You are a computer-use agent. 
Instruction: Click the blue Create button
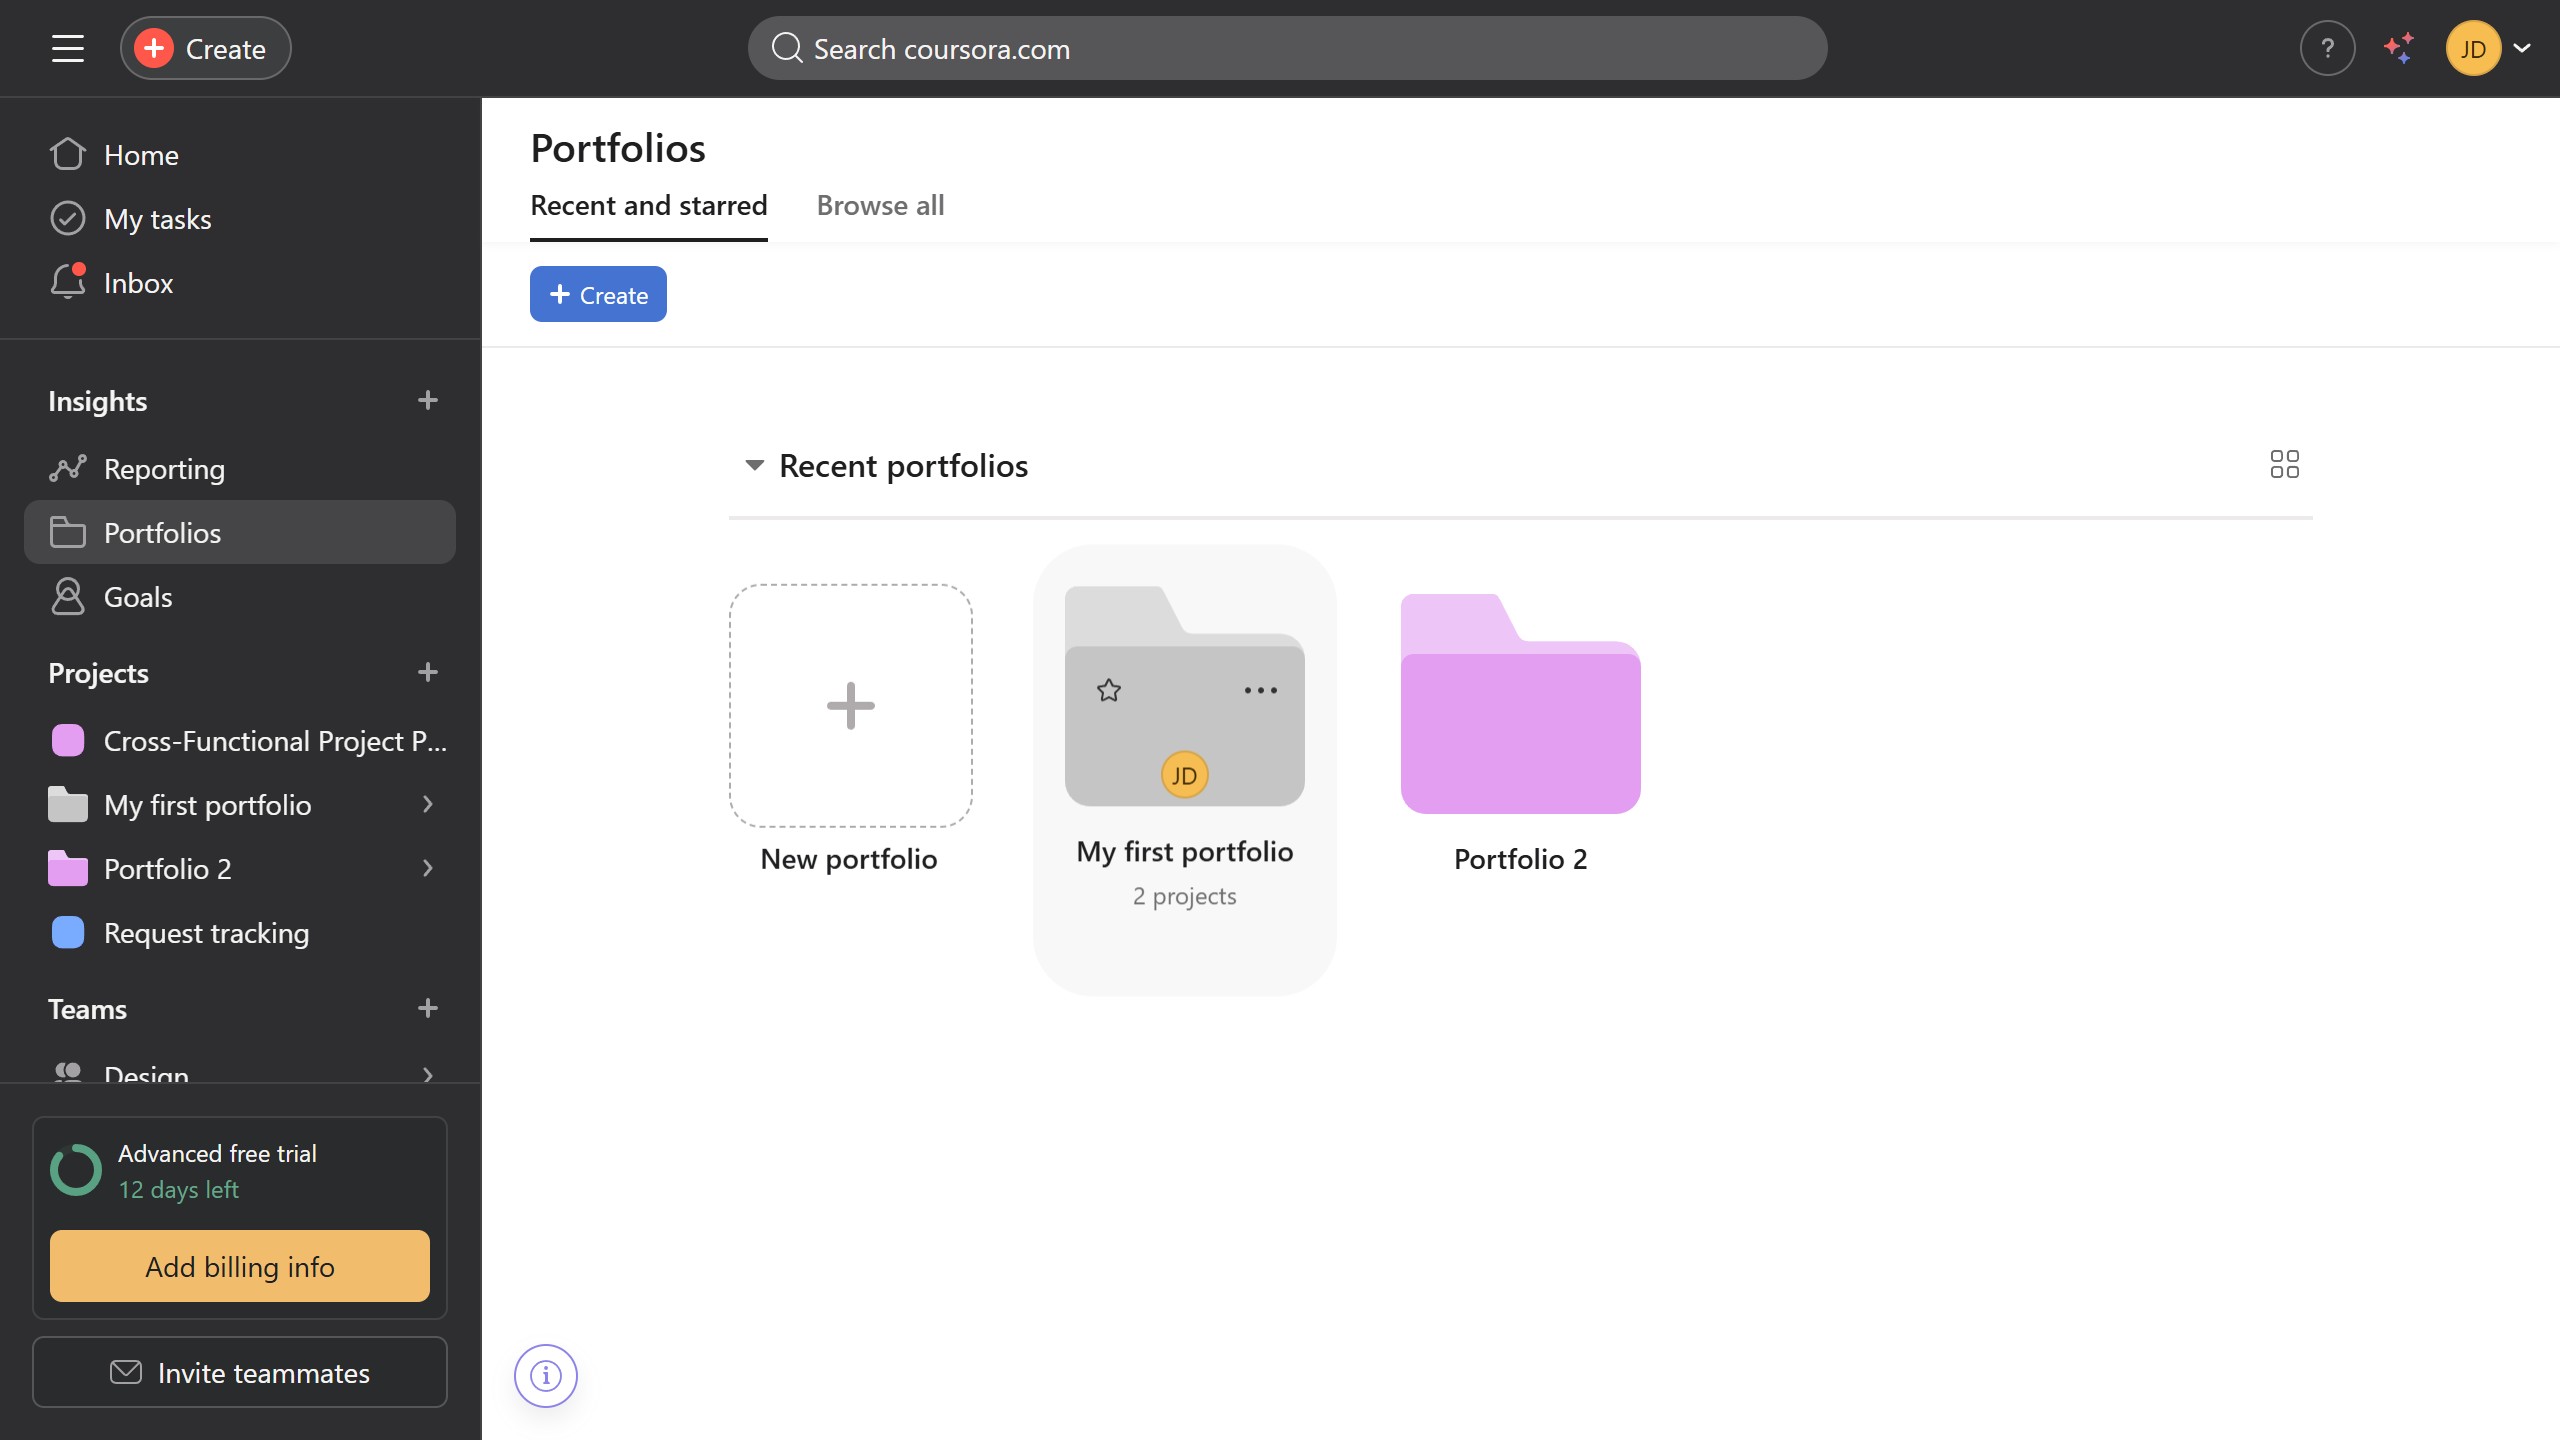pos(598,295)
